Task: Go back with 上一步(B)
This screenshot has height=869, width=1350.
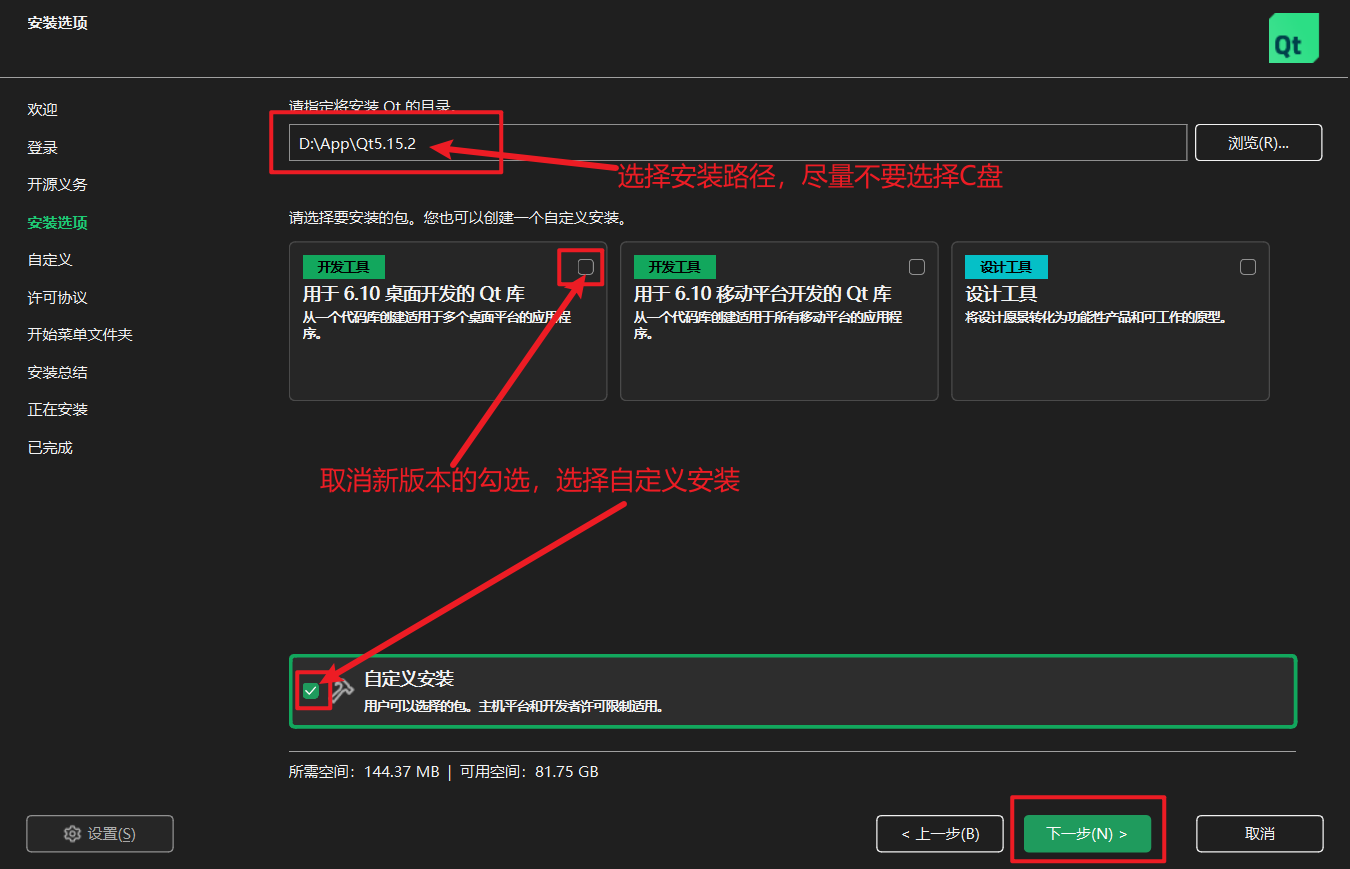Action: (940, 834)
